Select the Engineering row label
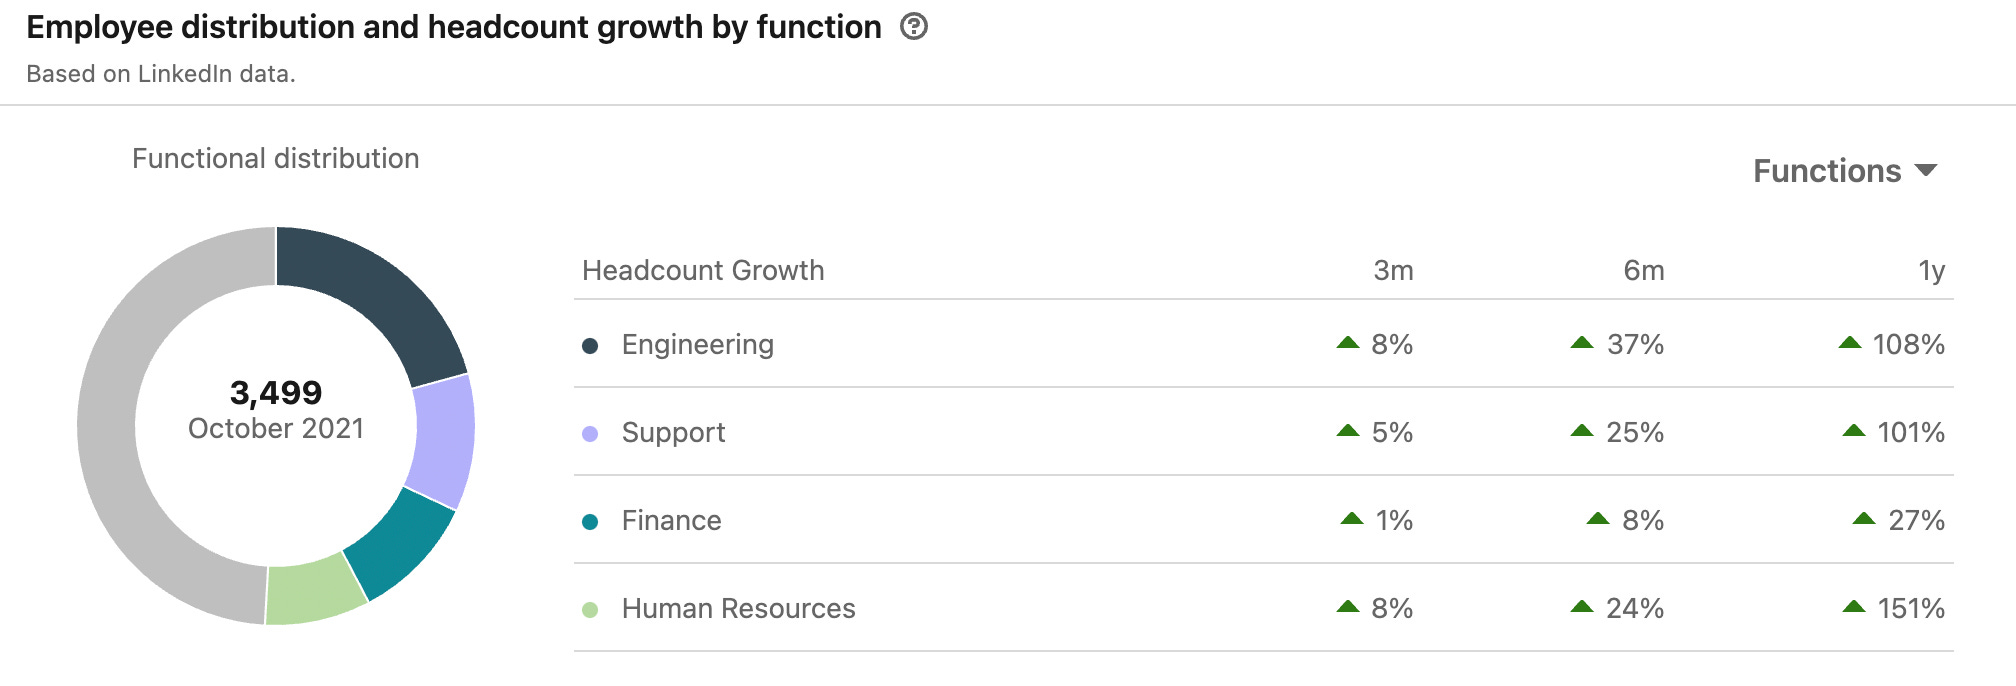Image resolution: width=2016 pixels, height=686 pixels. [697, 345]
